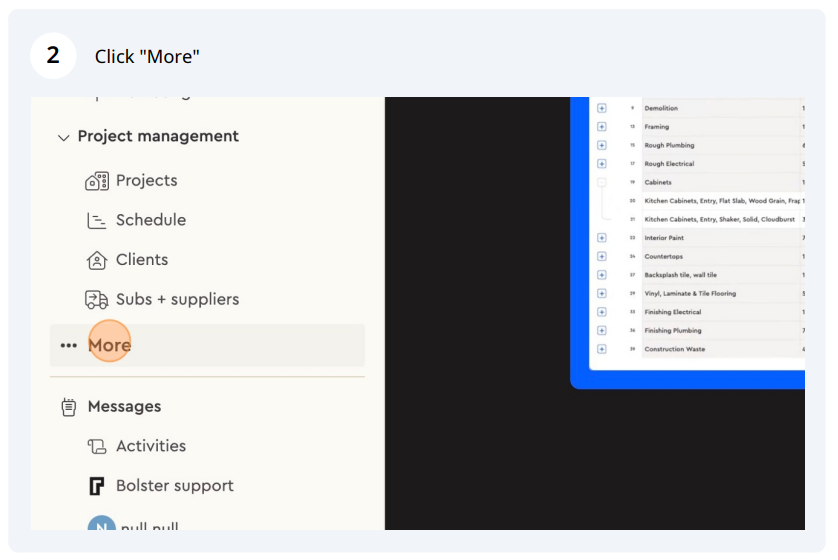Select the Framing item name

coord(657,127)
